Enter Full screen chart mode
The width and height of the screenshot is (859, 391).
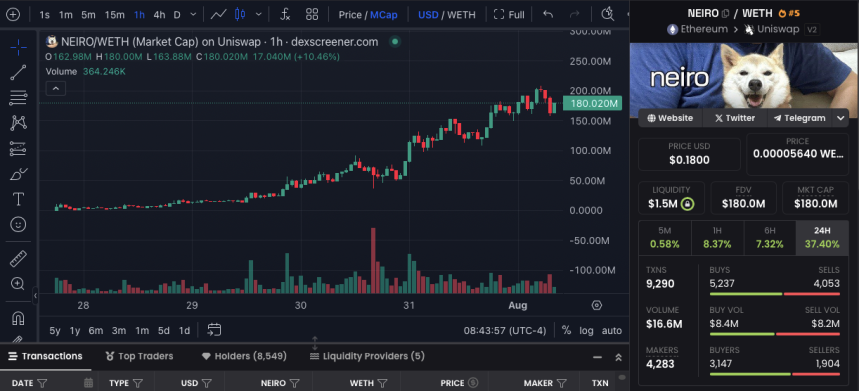click(x=509, y=15)
